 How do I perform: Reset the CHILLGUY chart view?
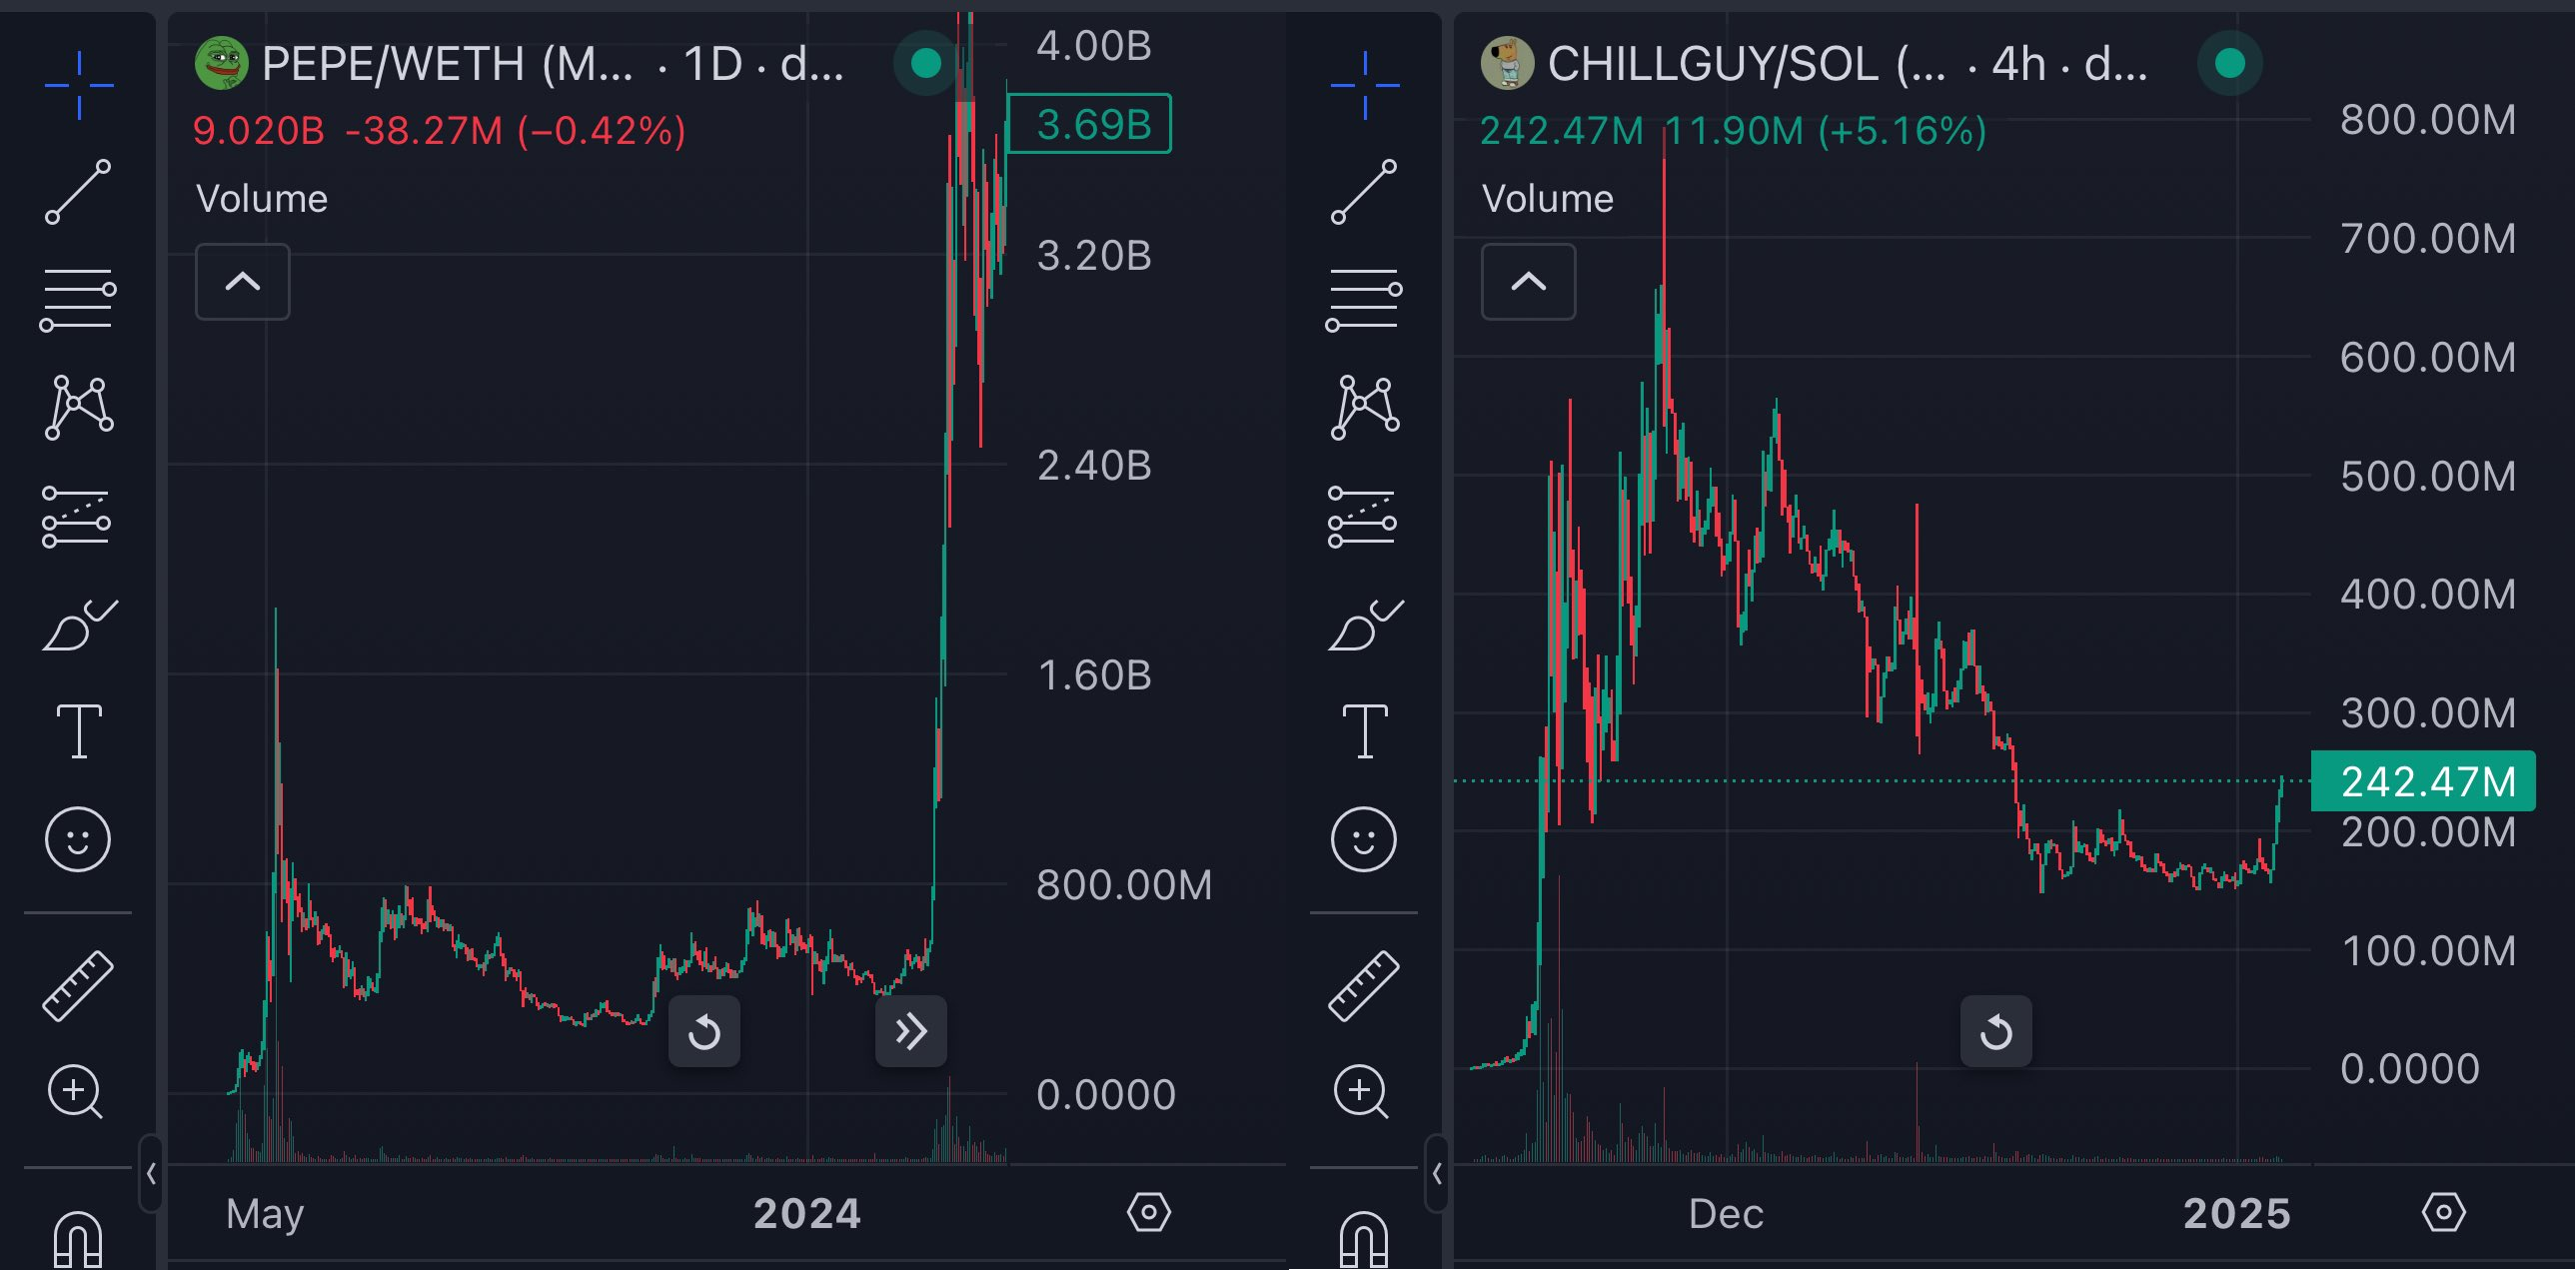click(x=1996, y=1031)
